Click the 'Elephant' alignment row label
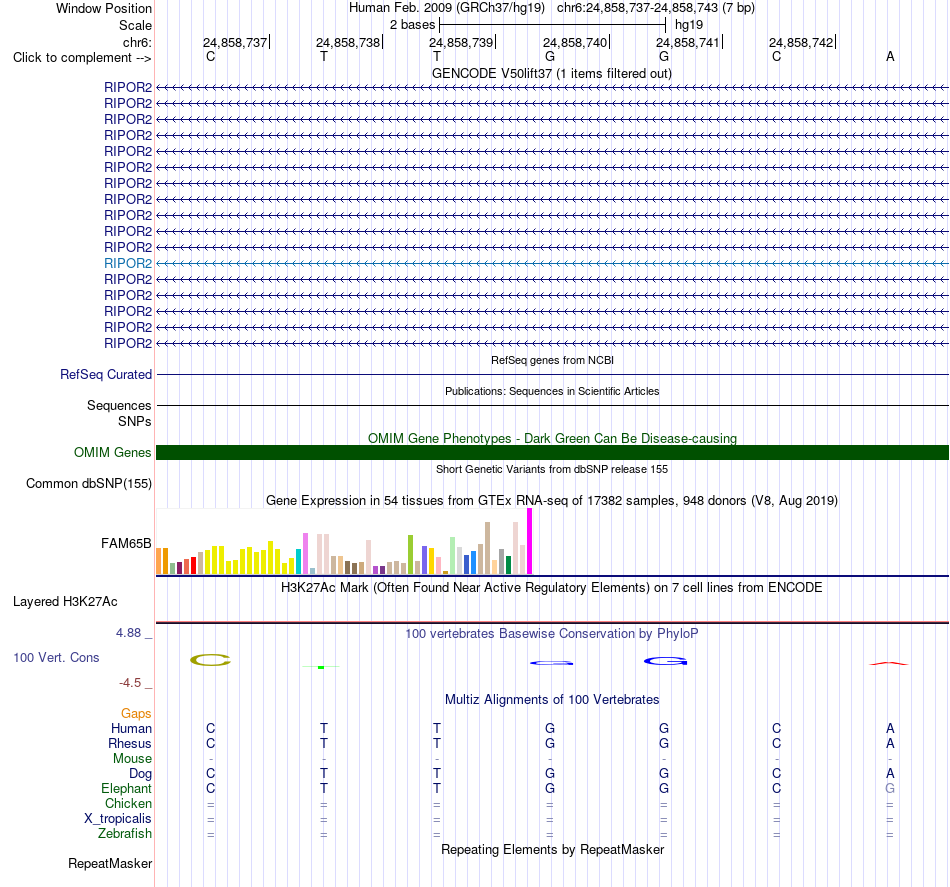The height and width of the screenshot is (887, 950). 126,788
